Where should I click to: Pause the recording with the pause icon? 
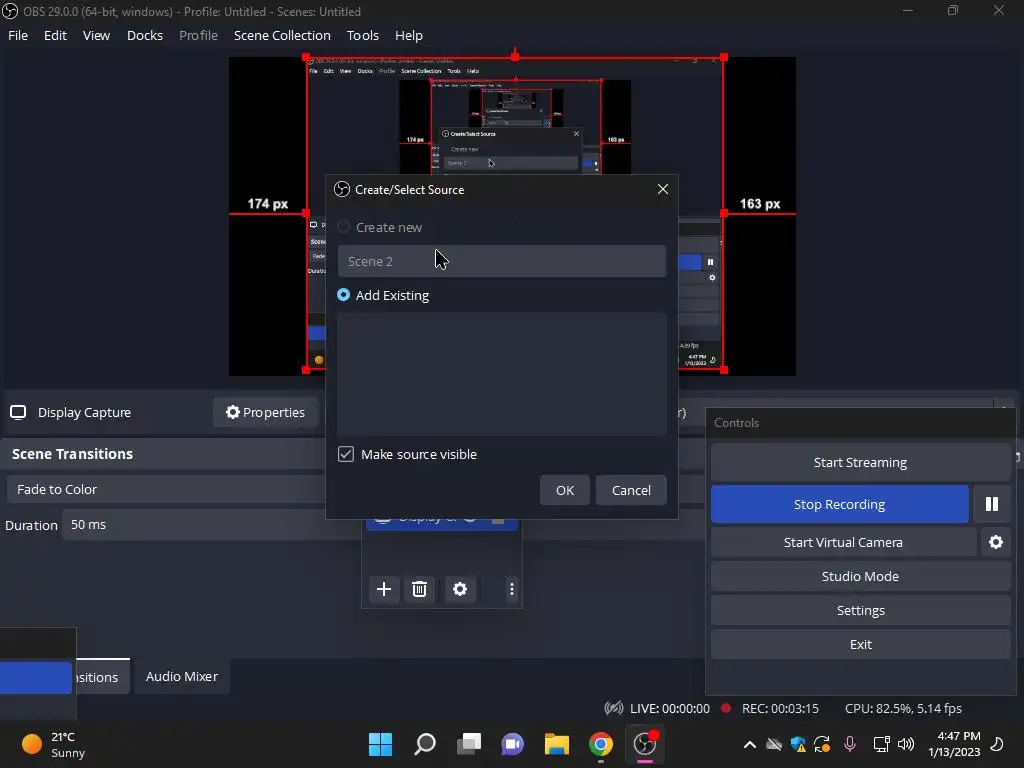pos(992,504)
